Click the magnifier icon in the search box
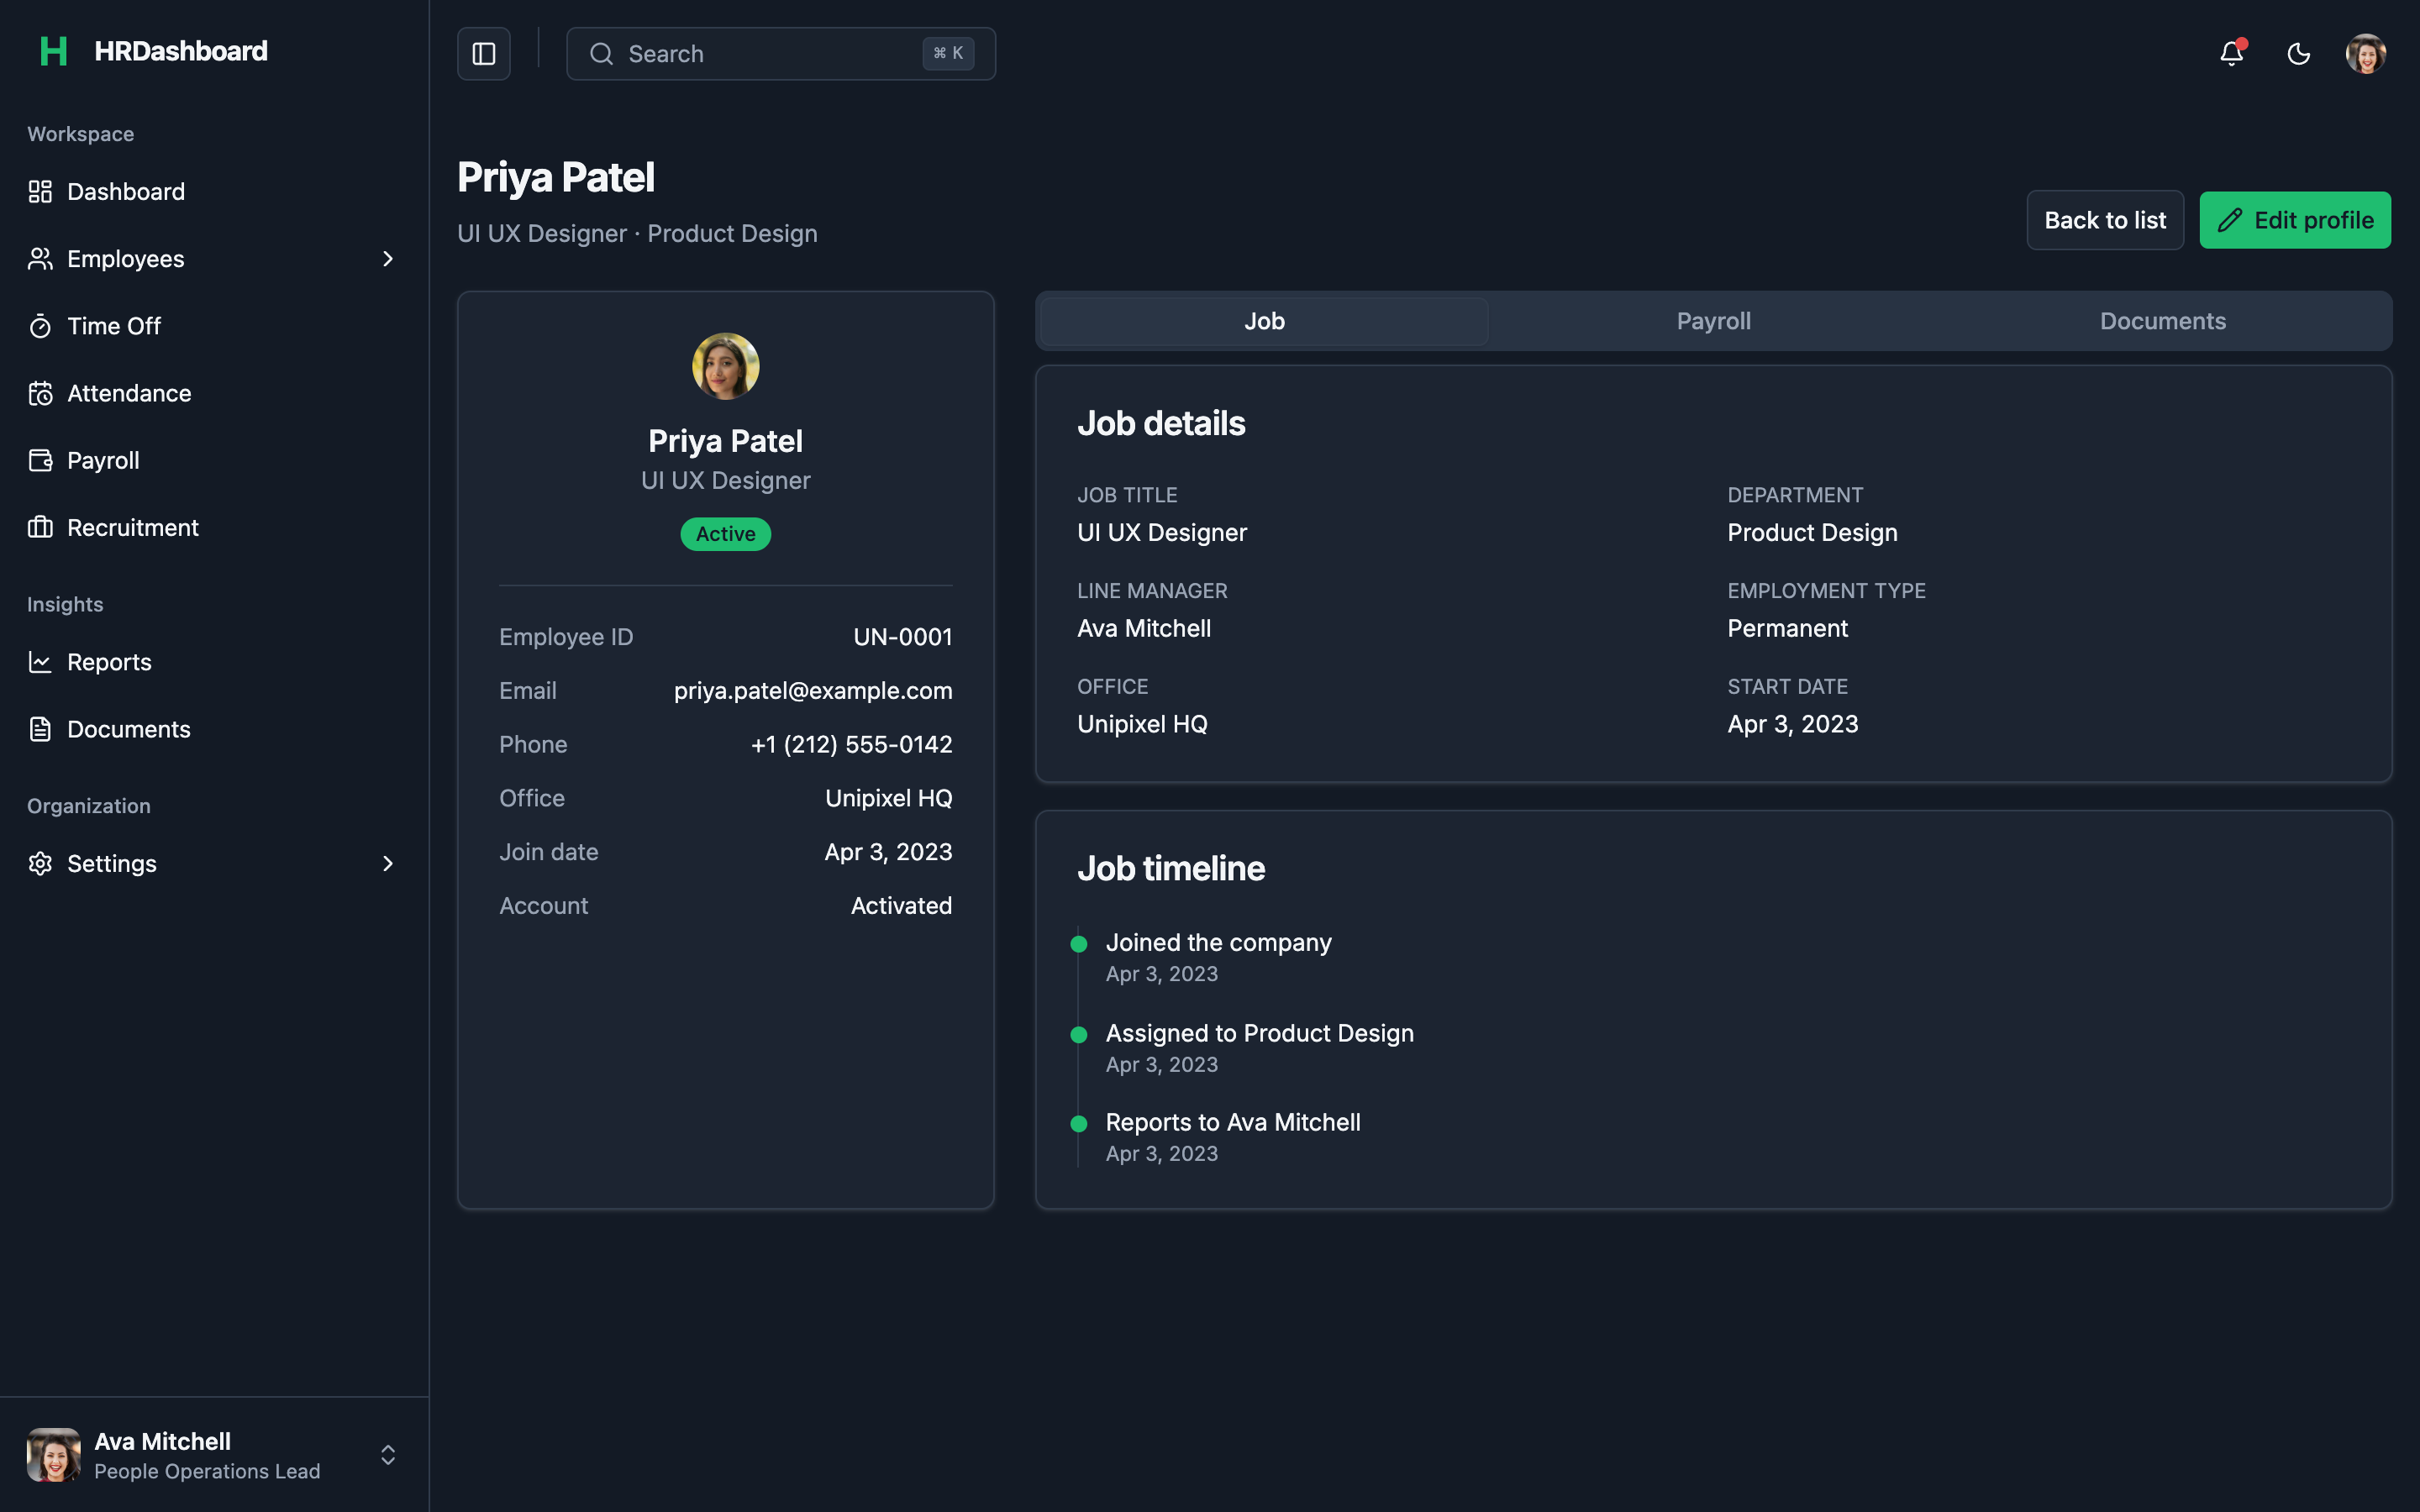Viewport: 2420px width, 1512px height. (602, 54)
